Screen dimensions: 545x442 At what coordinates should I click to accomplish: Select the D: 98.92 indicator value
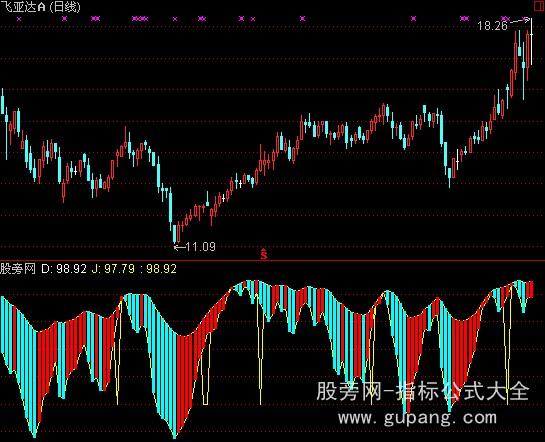[x=64, y=269]
